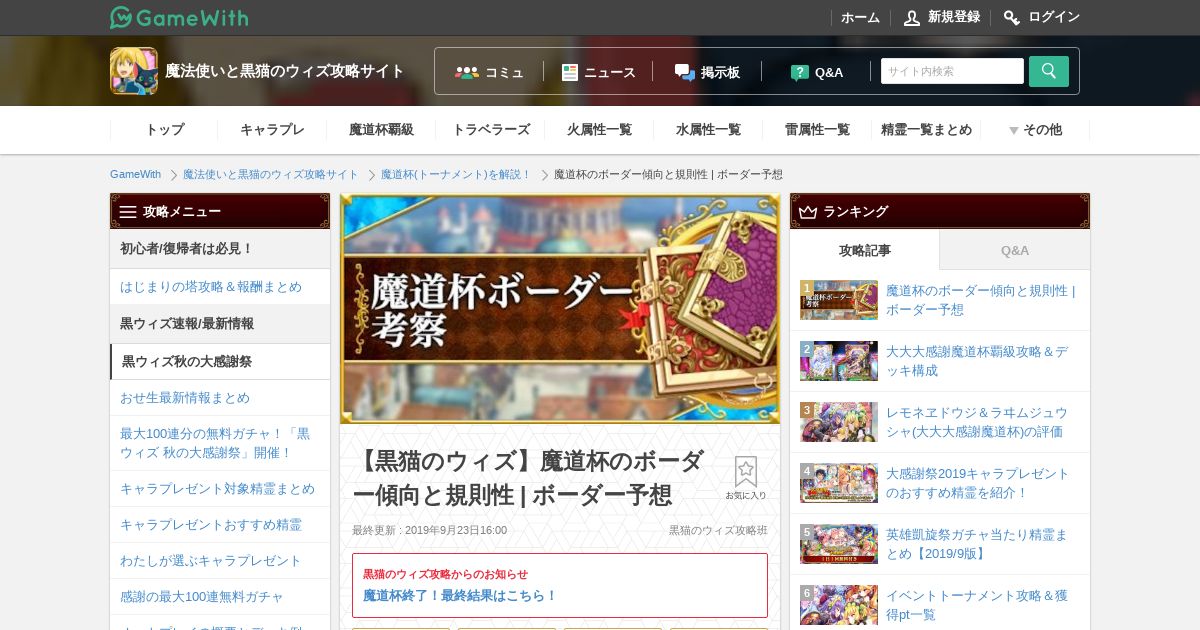Screen dimensions: 1200x630
Task: Open the Black Cat Wiz game icon
Action: pos(134,71)
